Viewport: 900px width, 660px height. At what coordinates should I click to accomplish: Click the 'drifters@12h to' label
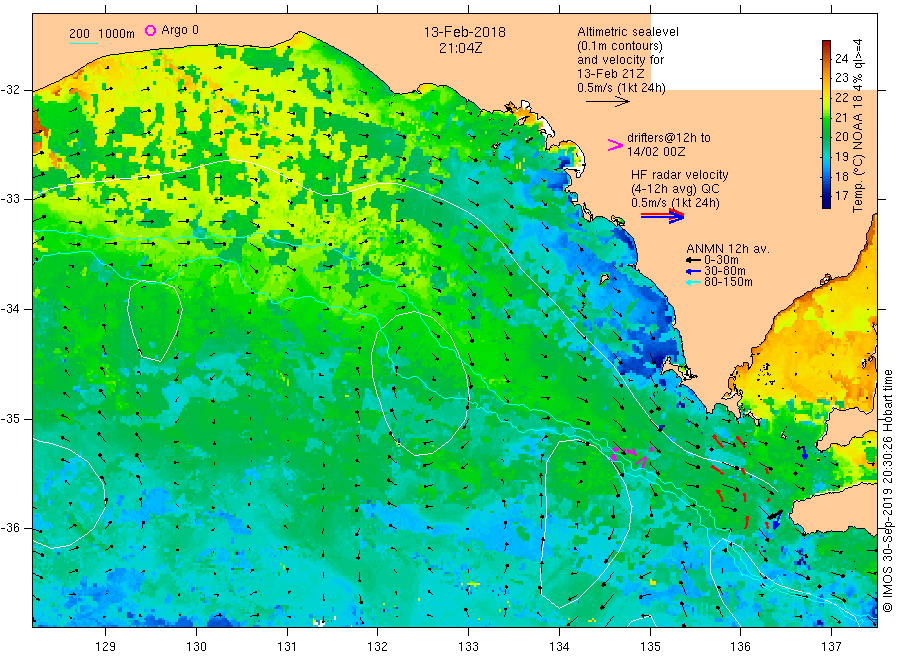click(x=669, y=138)
